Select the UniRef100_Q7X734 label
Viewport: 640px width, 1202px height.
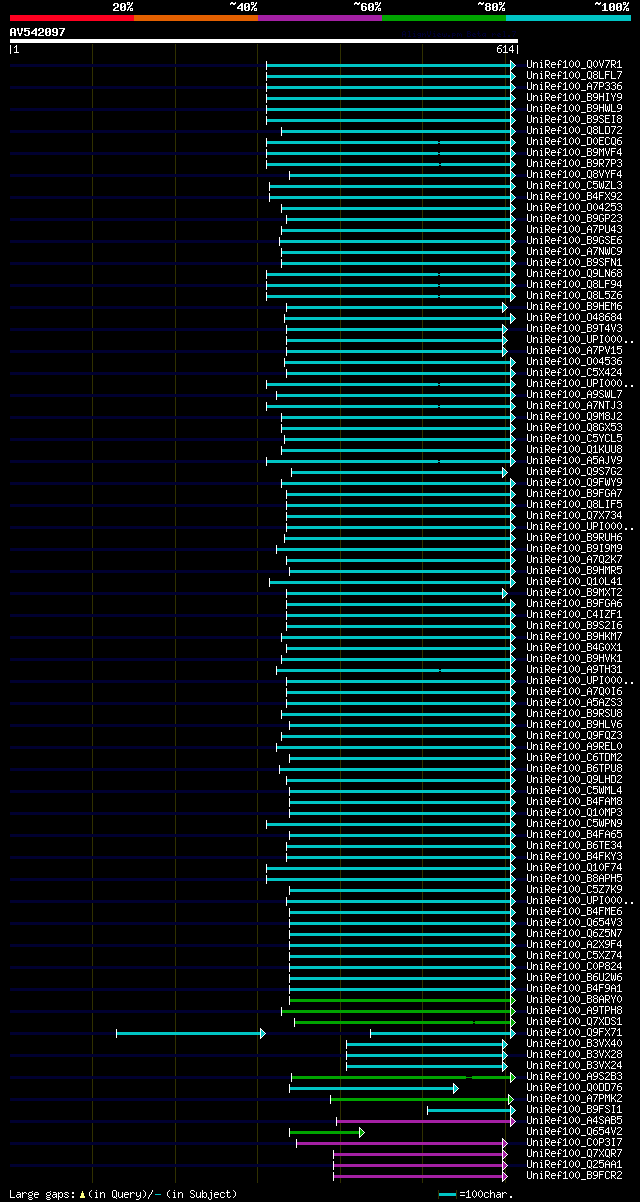click(574, 515)
